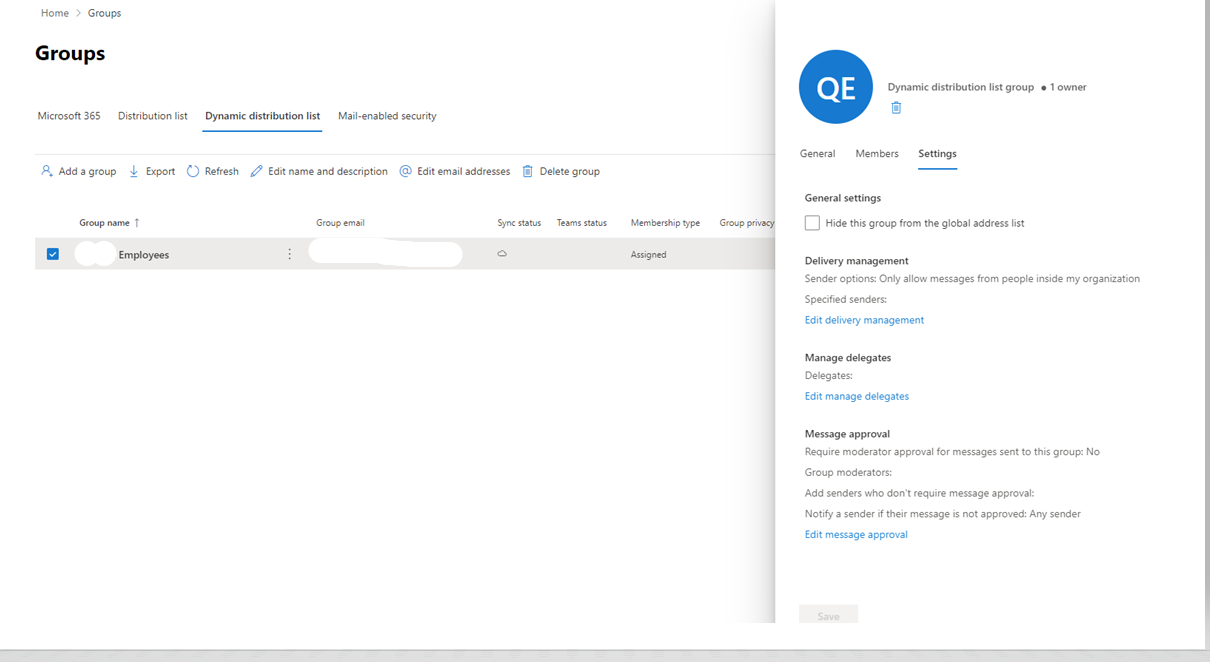Image resolution: width=1210 pixels, height=662 pixels.
Task: Click the Refresh label in toolbar
Action: pyautogui.click(x=221, y=171)
